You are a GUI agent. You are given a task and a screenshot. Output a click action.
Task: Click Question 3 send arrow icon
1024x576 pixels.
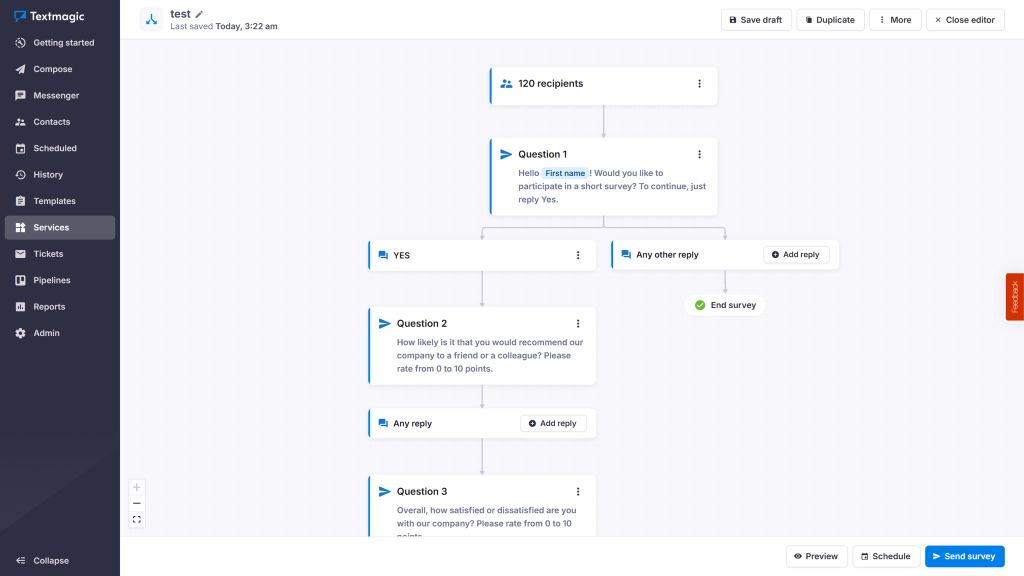385,492
